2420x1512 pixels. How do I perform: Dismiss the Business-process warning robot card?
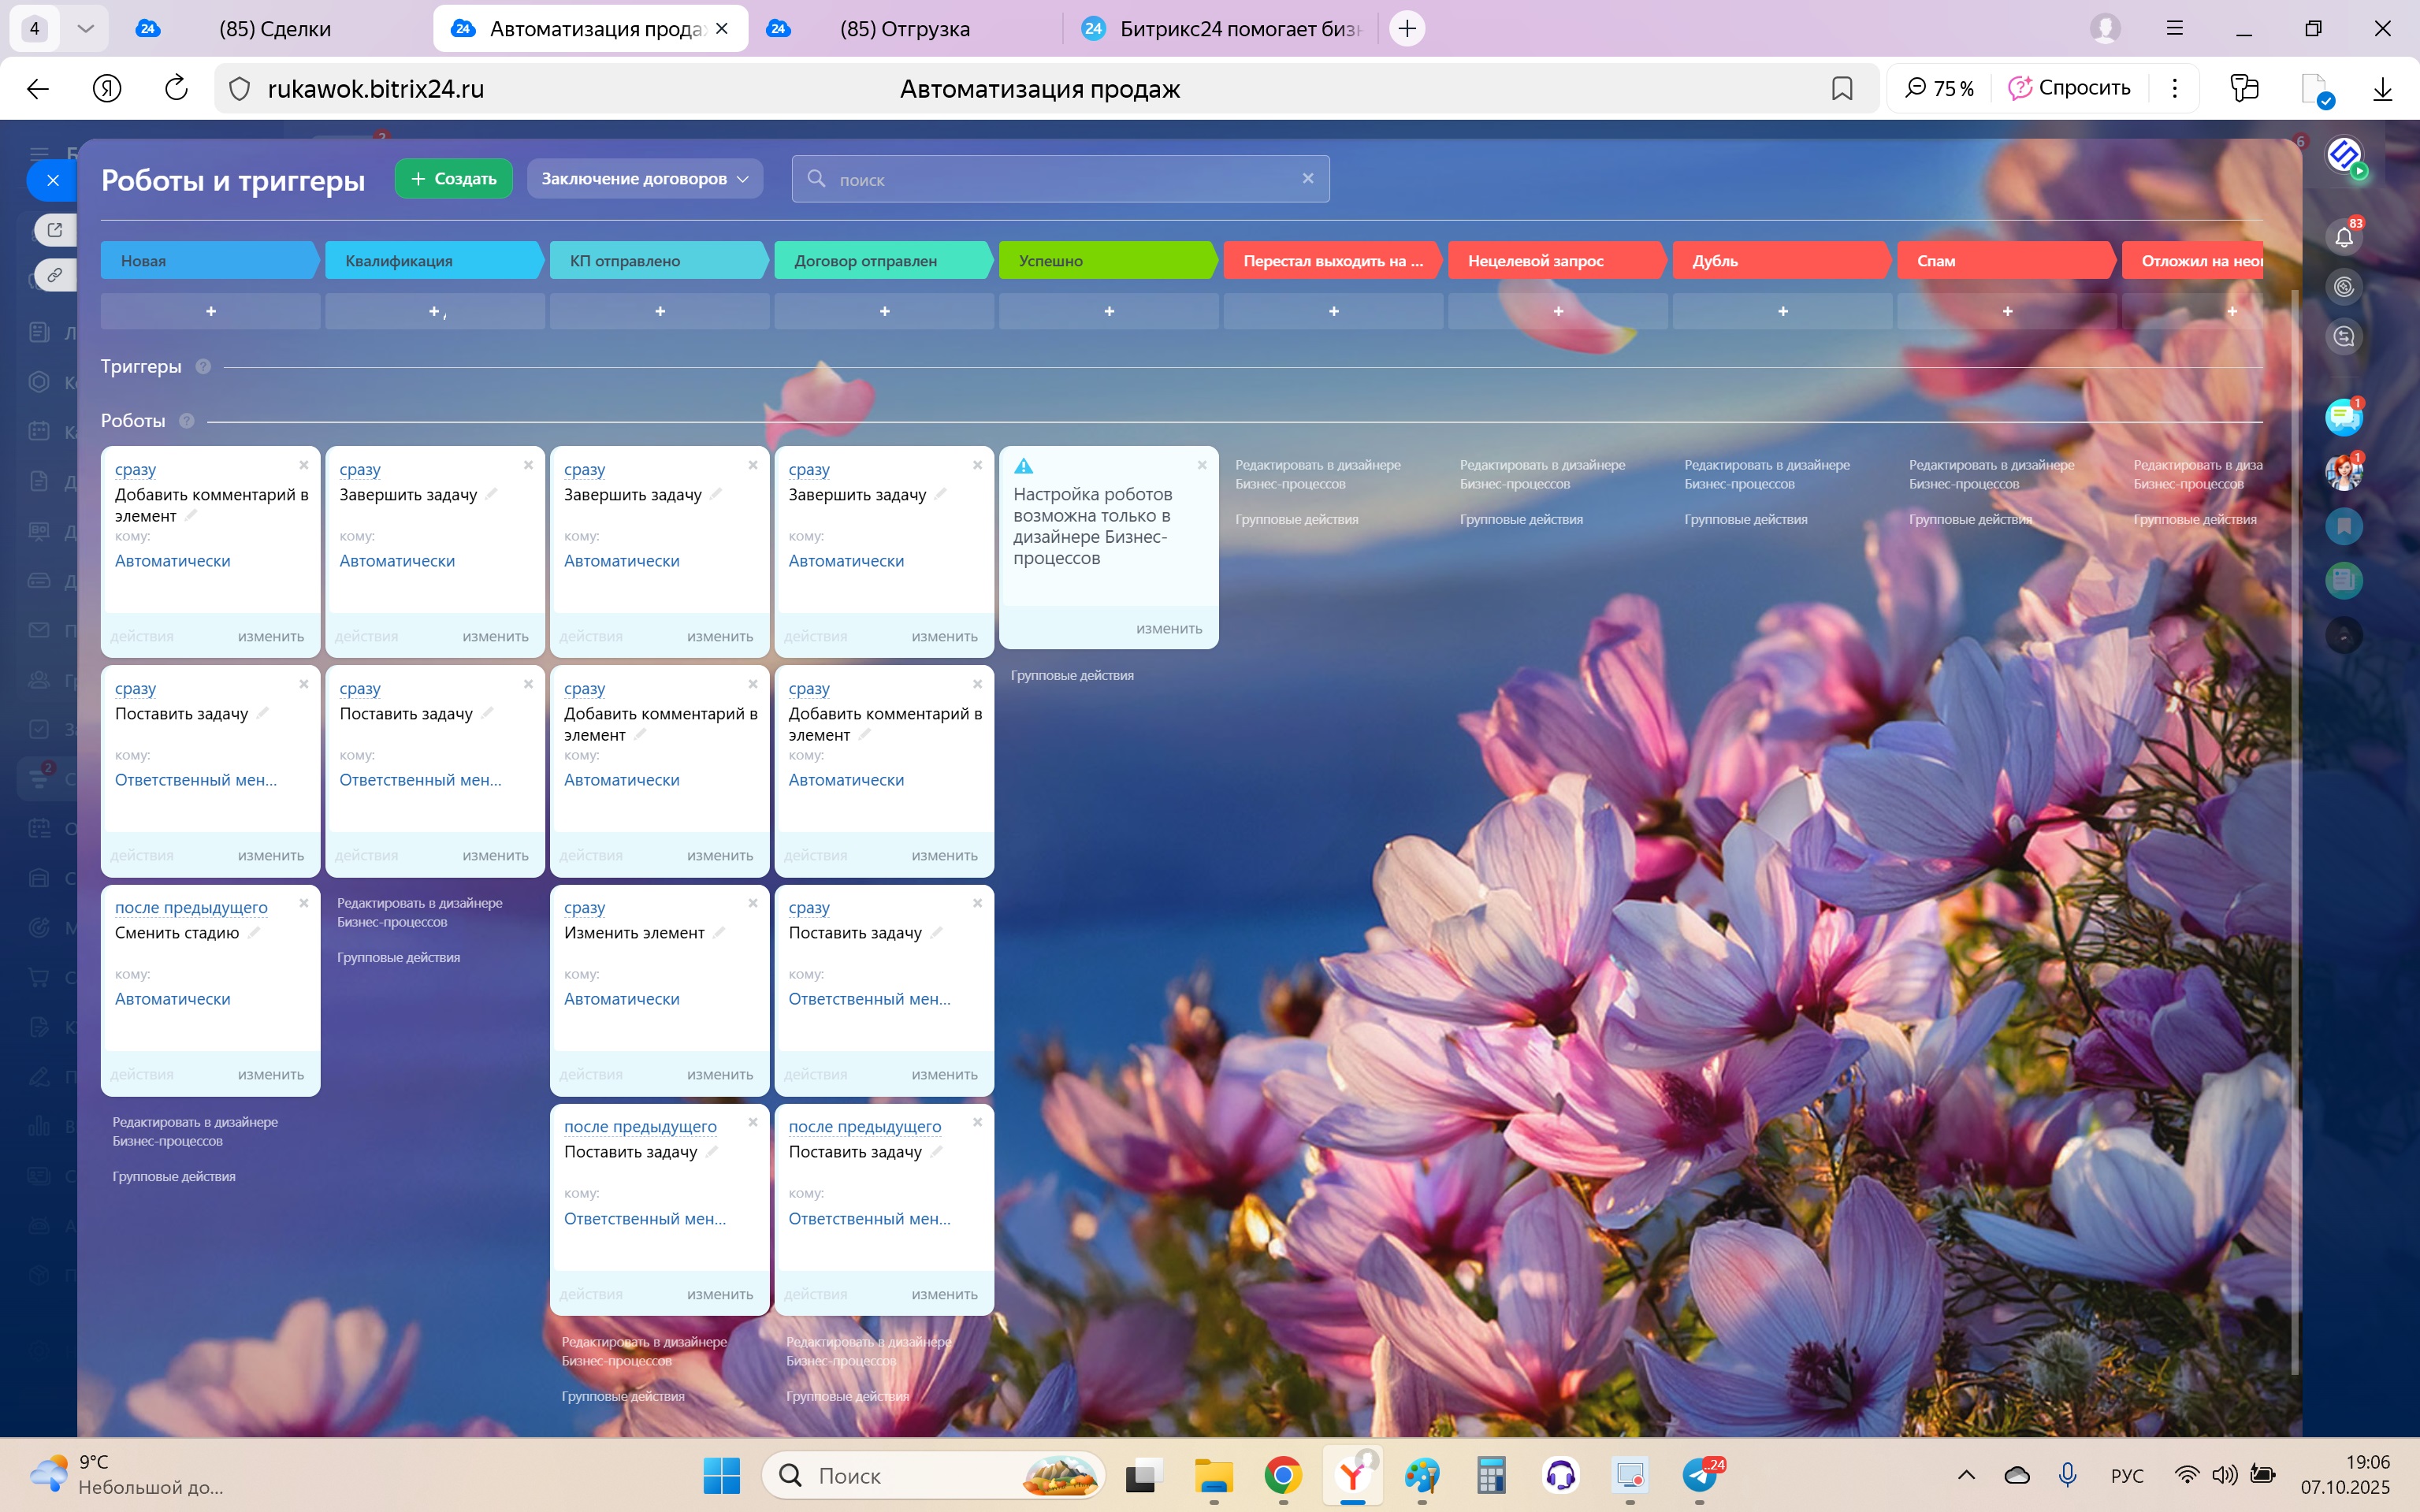(x=1202, y=465)
